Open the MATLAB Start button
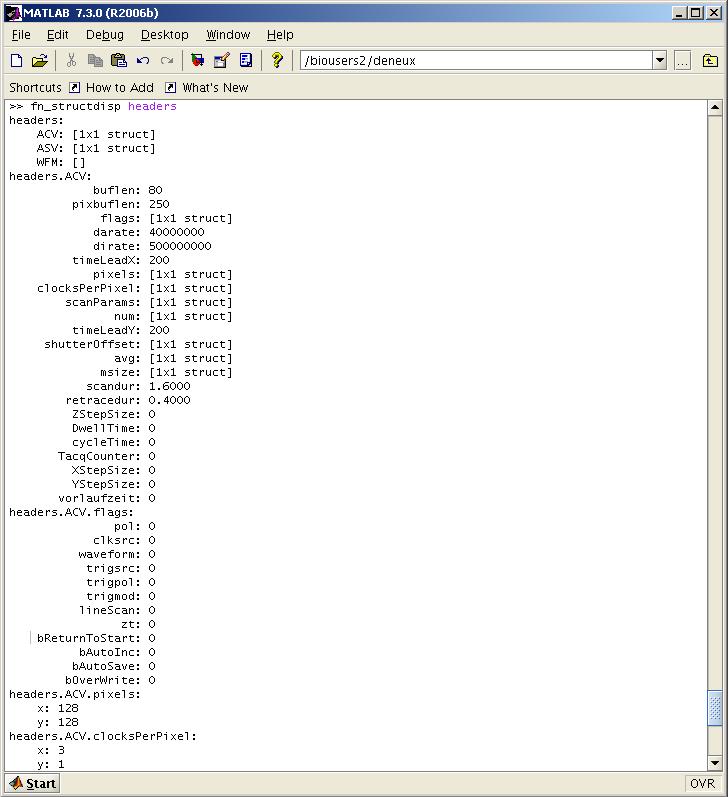The height and width of the screenshot is (797, 728). (33, 783)
